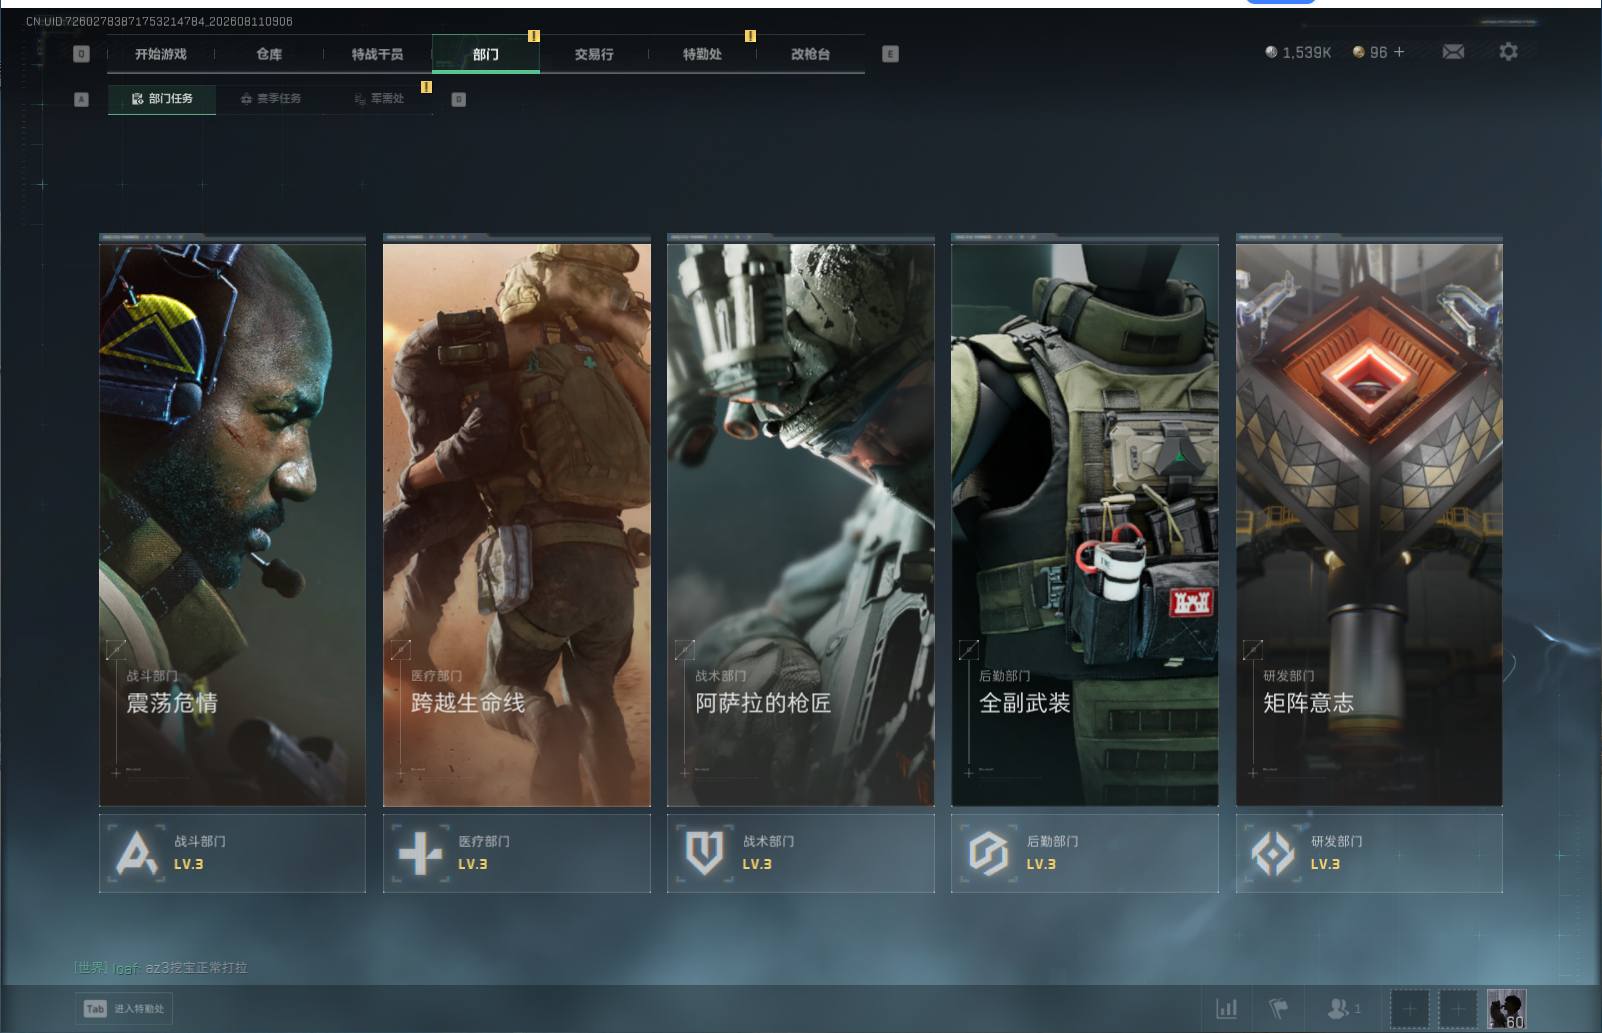Click the yellow notification badge on 军需处
1602x1033 pixels.
click(x=426, y=87)
